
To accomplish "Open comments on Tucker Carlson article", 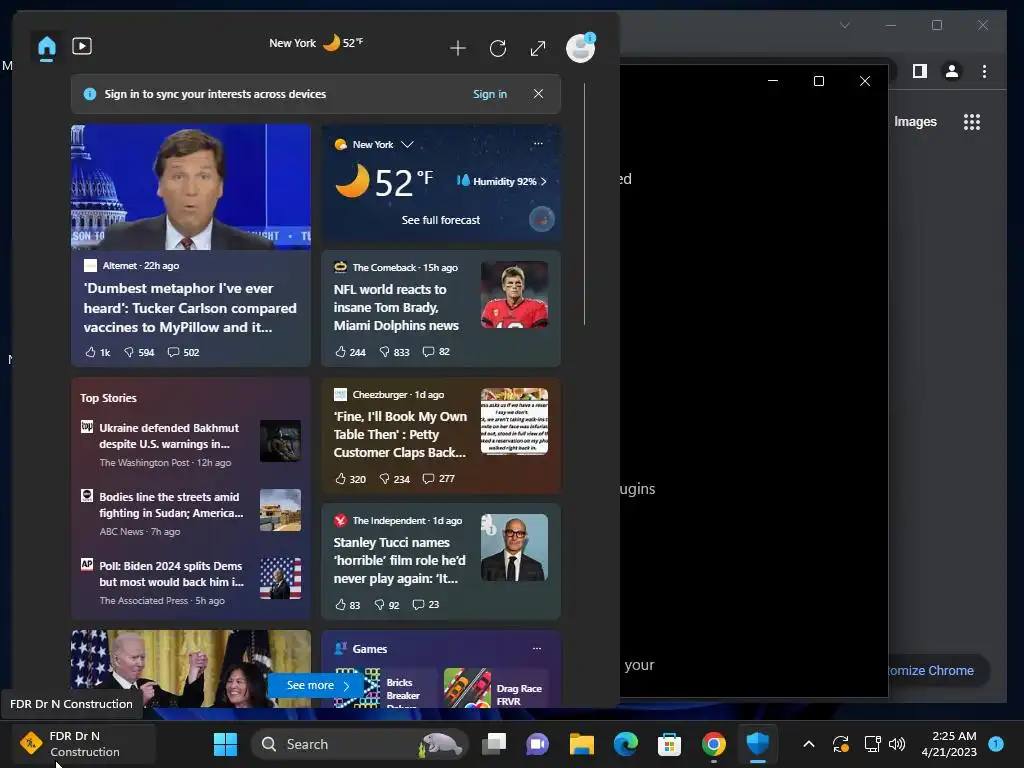I will pyautogui.click(x=184, y=352).
